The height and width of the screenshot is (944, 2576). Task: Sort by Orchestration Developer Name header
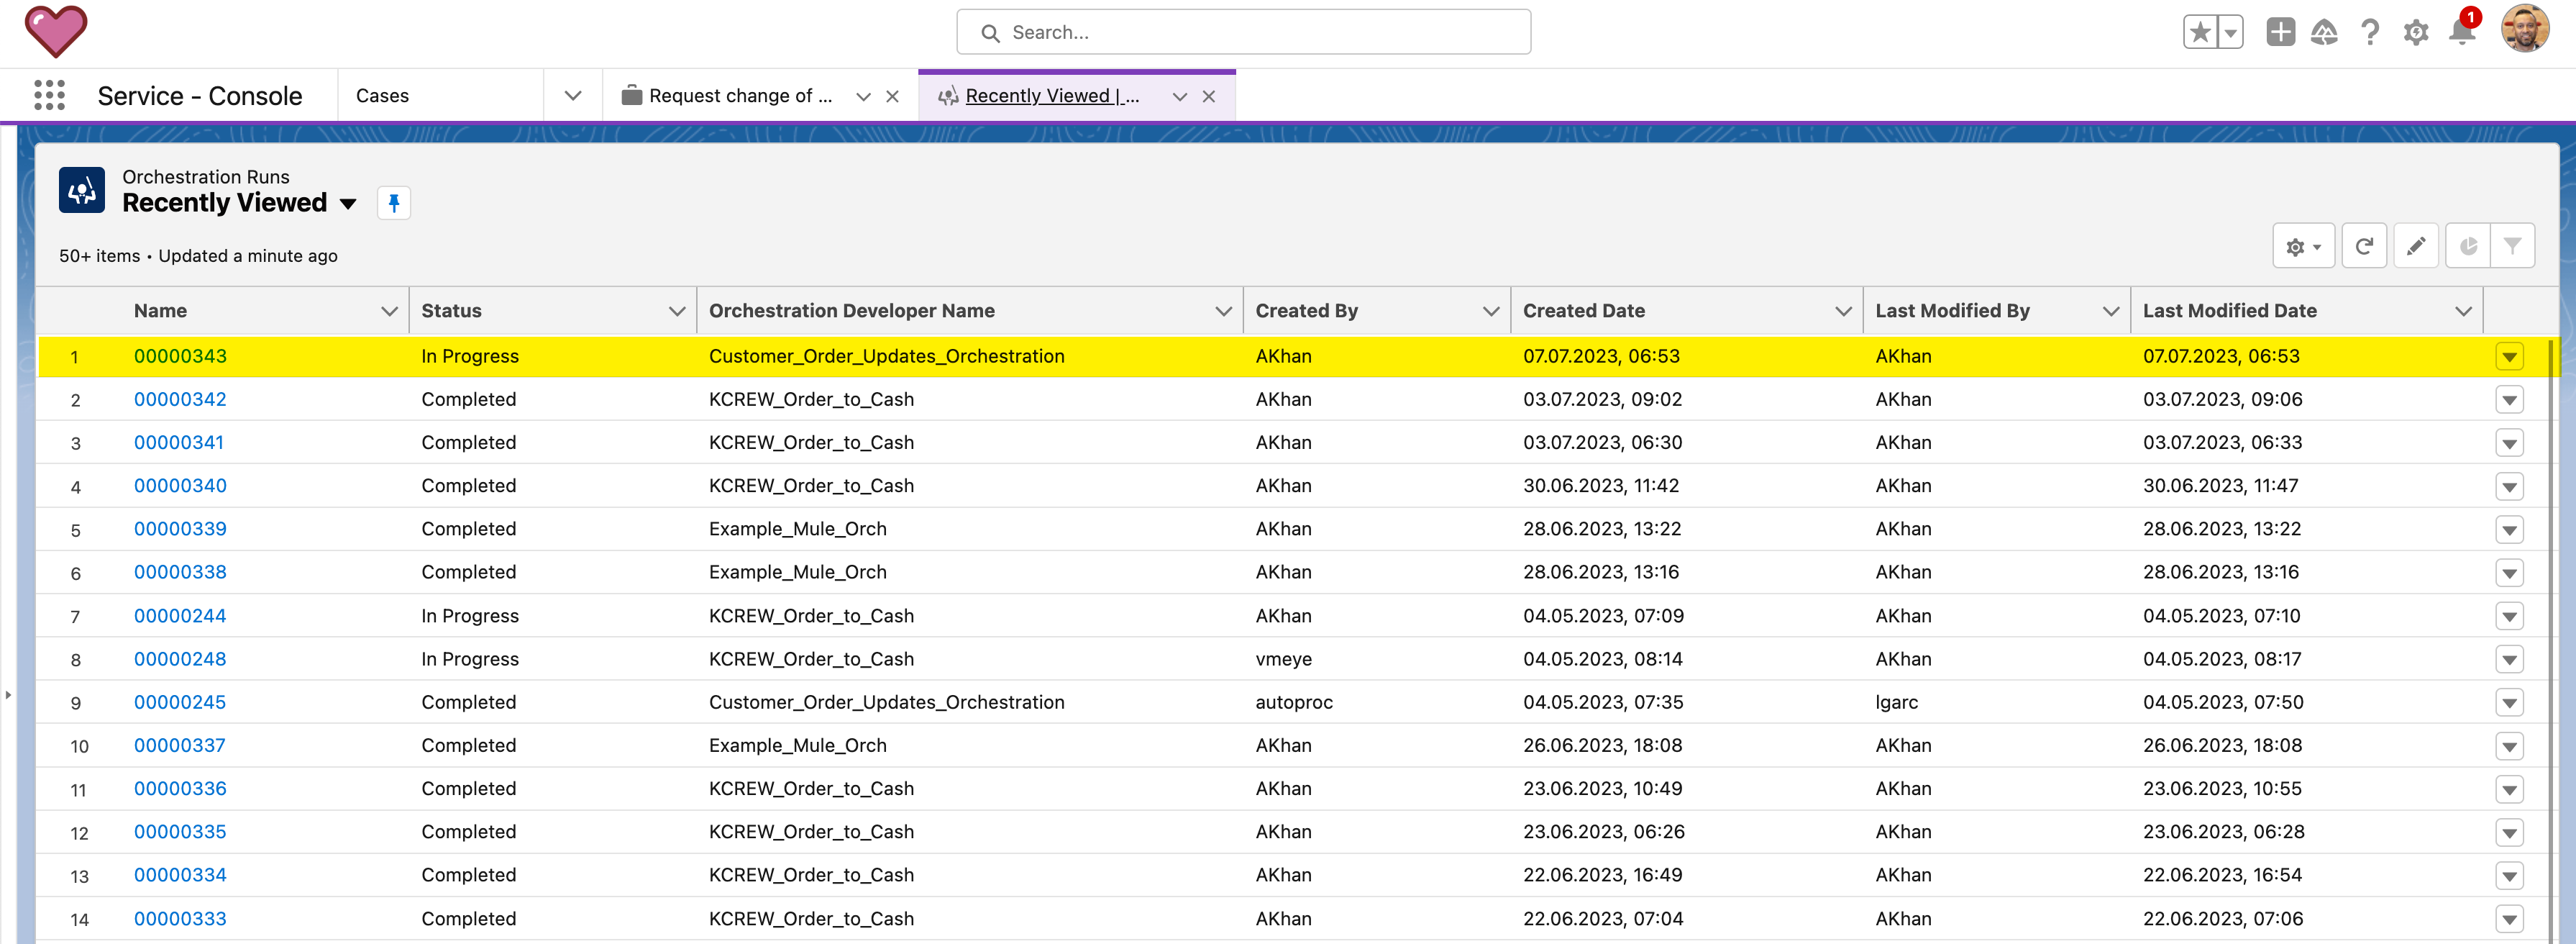[851, 311]
